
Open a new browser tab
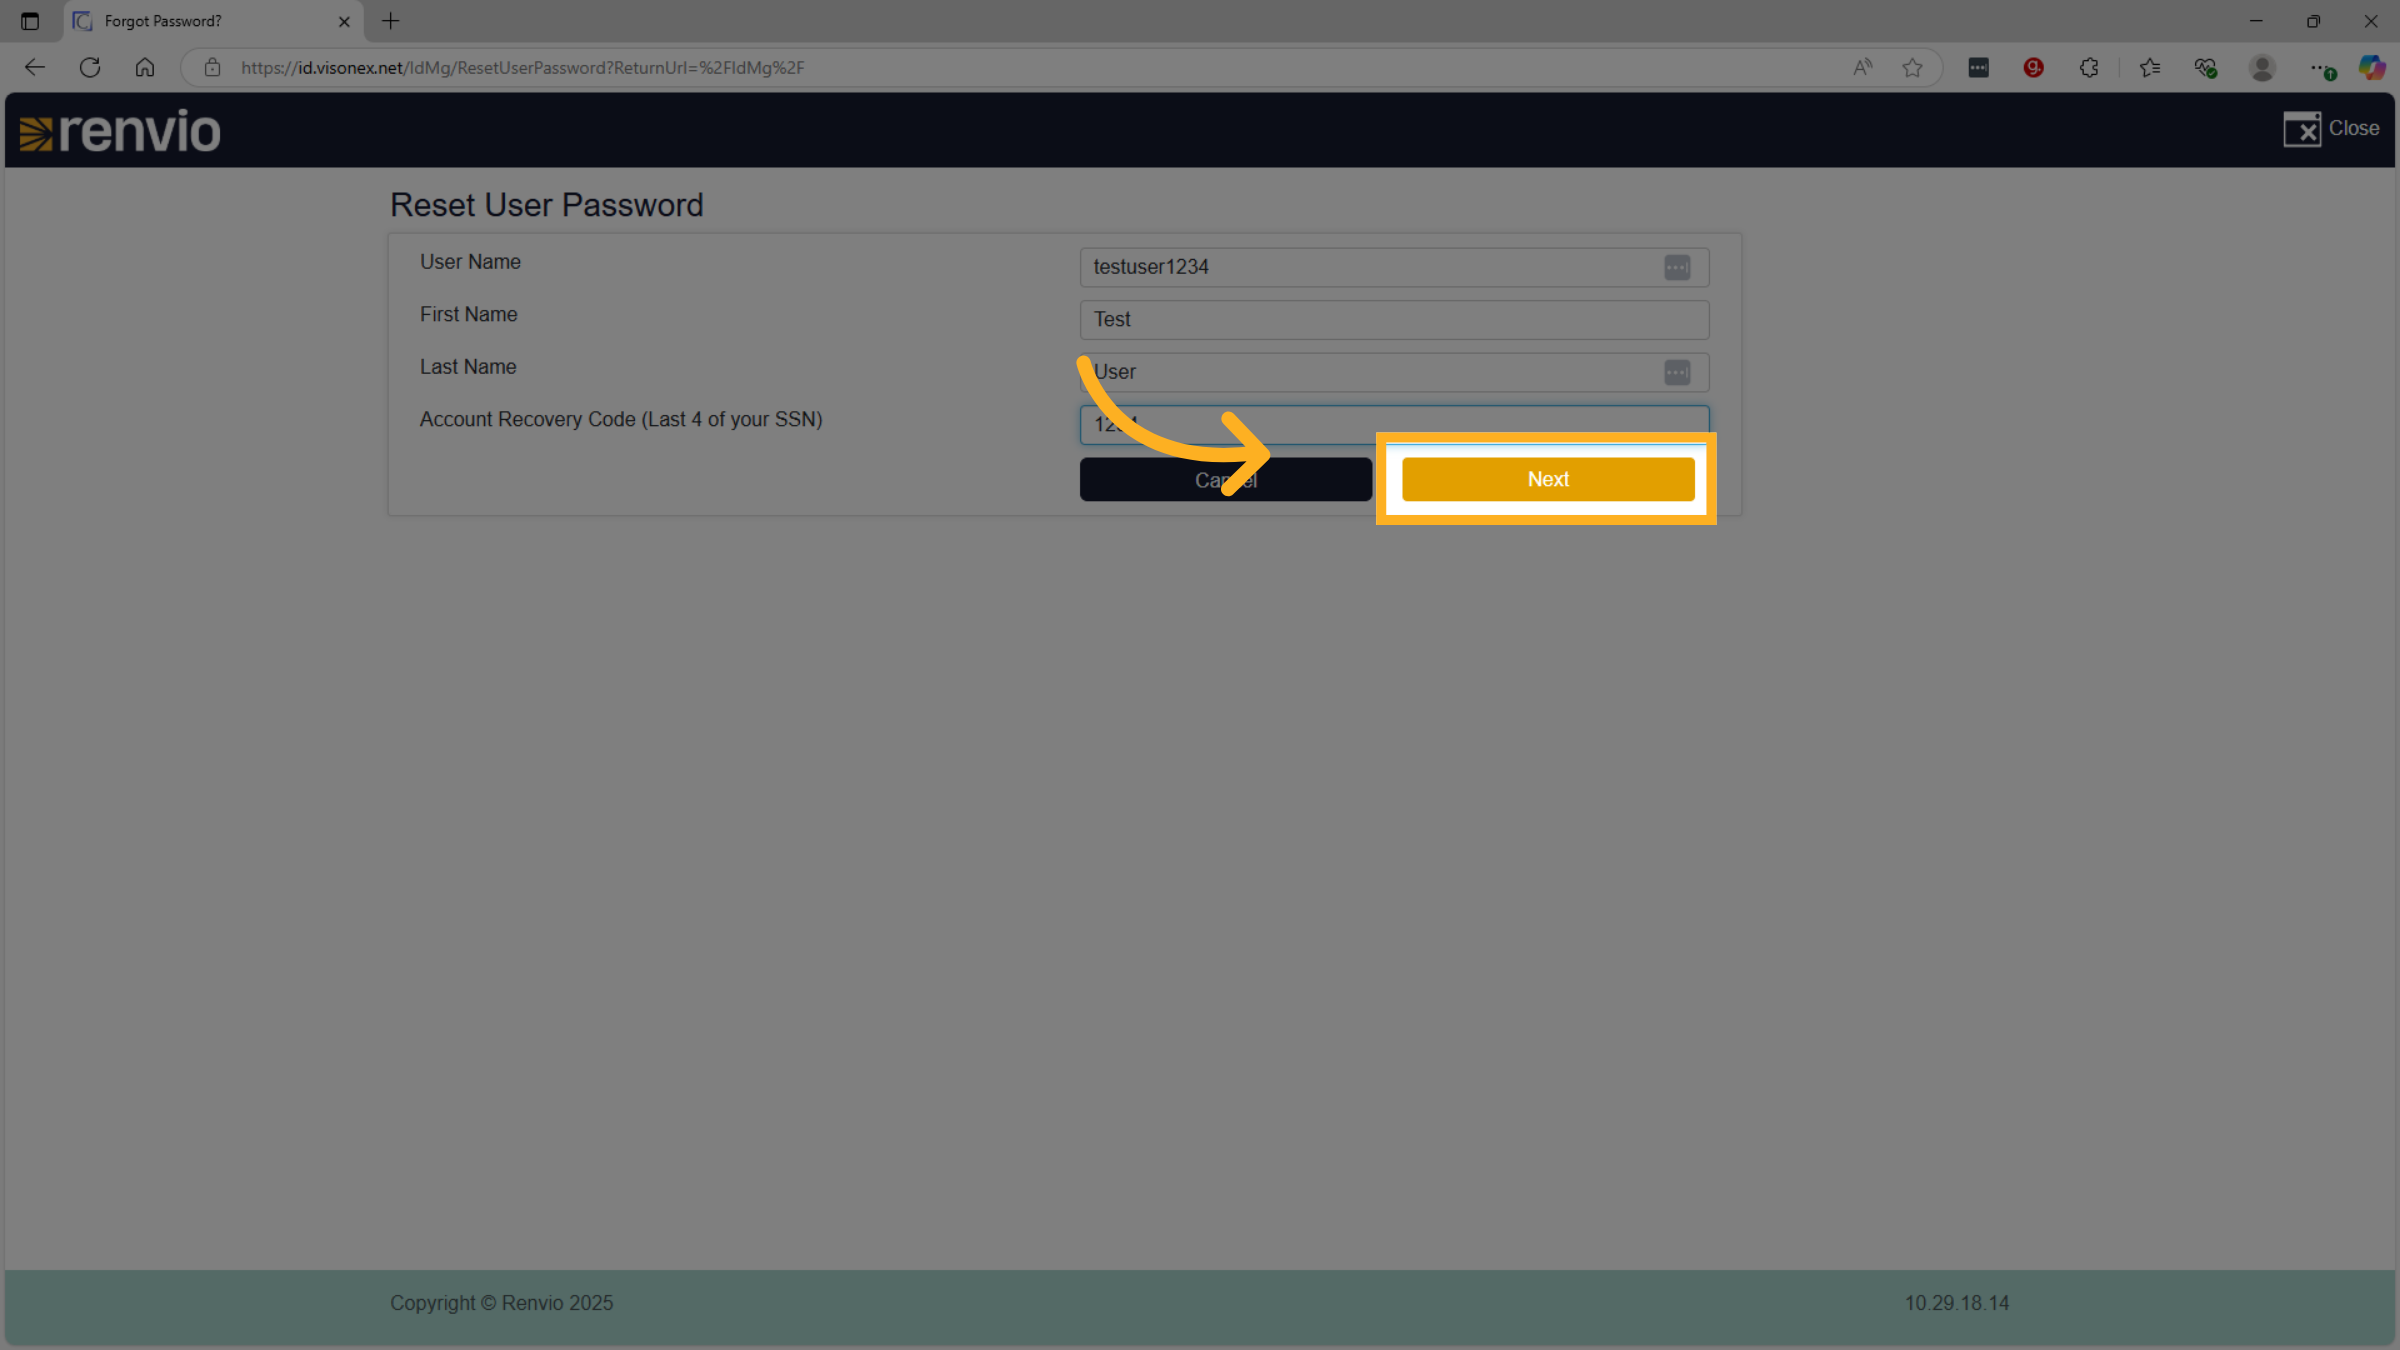click(x=391, y=21)
